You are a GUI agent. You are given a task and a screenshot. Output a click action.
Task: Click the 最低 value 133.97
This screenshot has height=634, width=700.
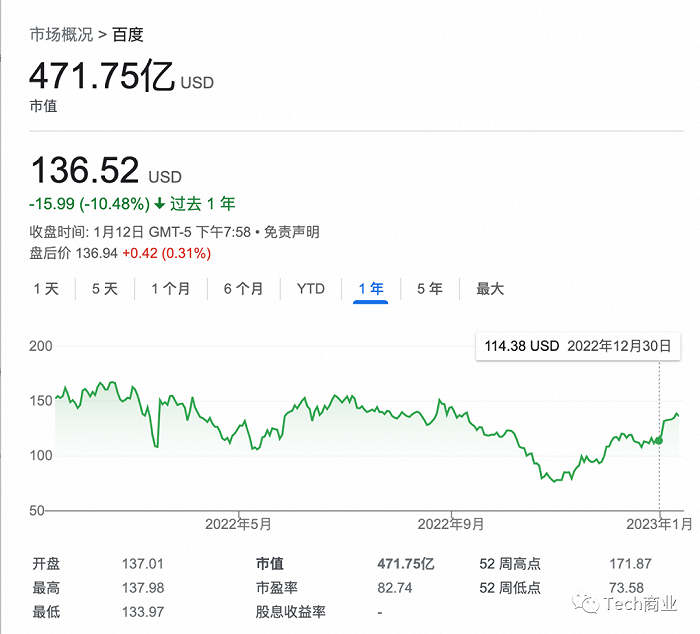(143, 612)
